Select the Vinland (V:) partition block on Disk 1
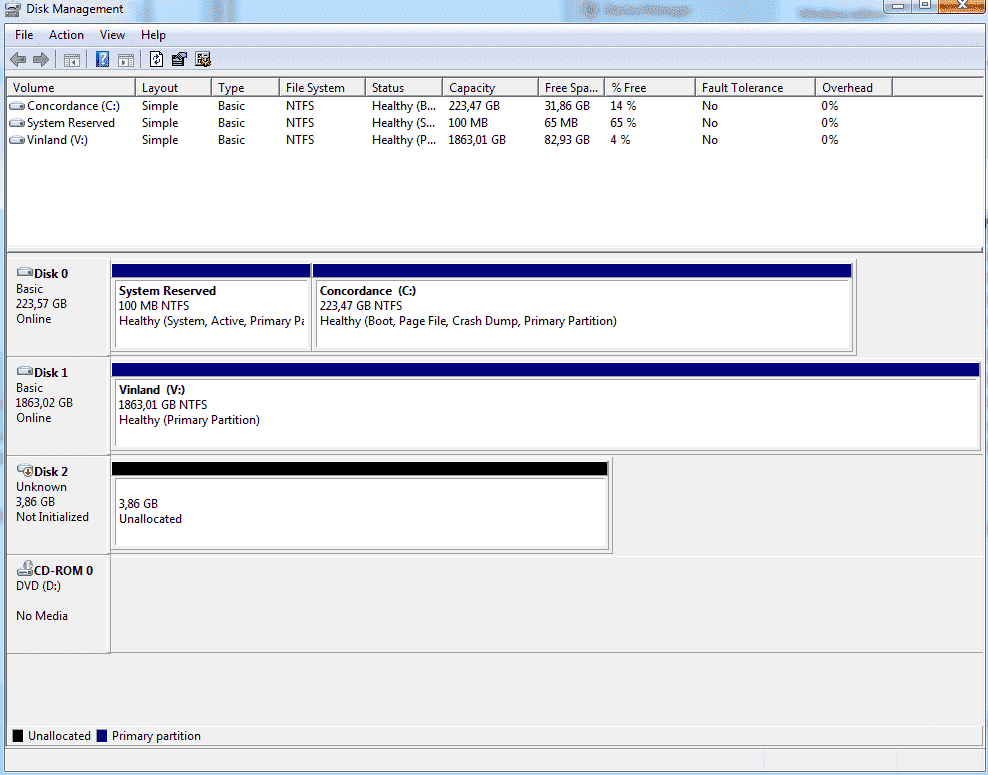 (x=546, y=406)
